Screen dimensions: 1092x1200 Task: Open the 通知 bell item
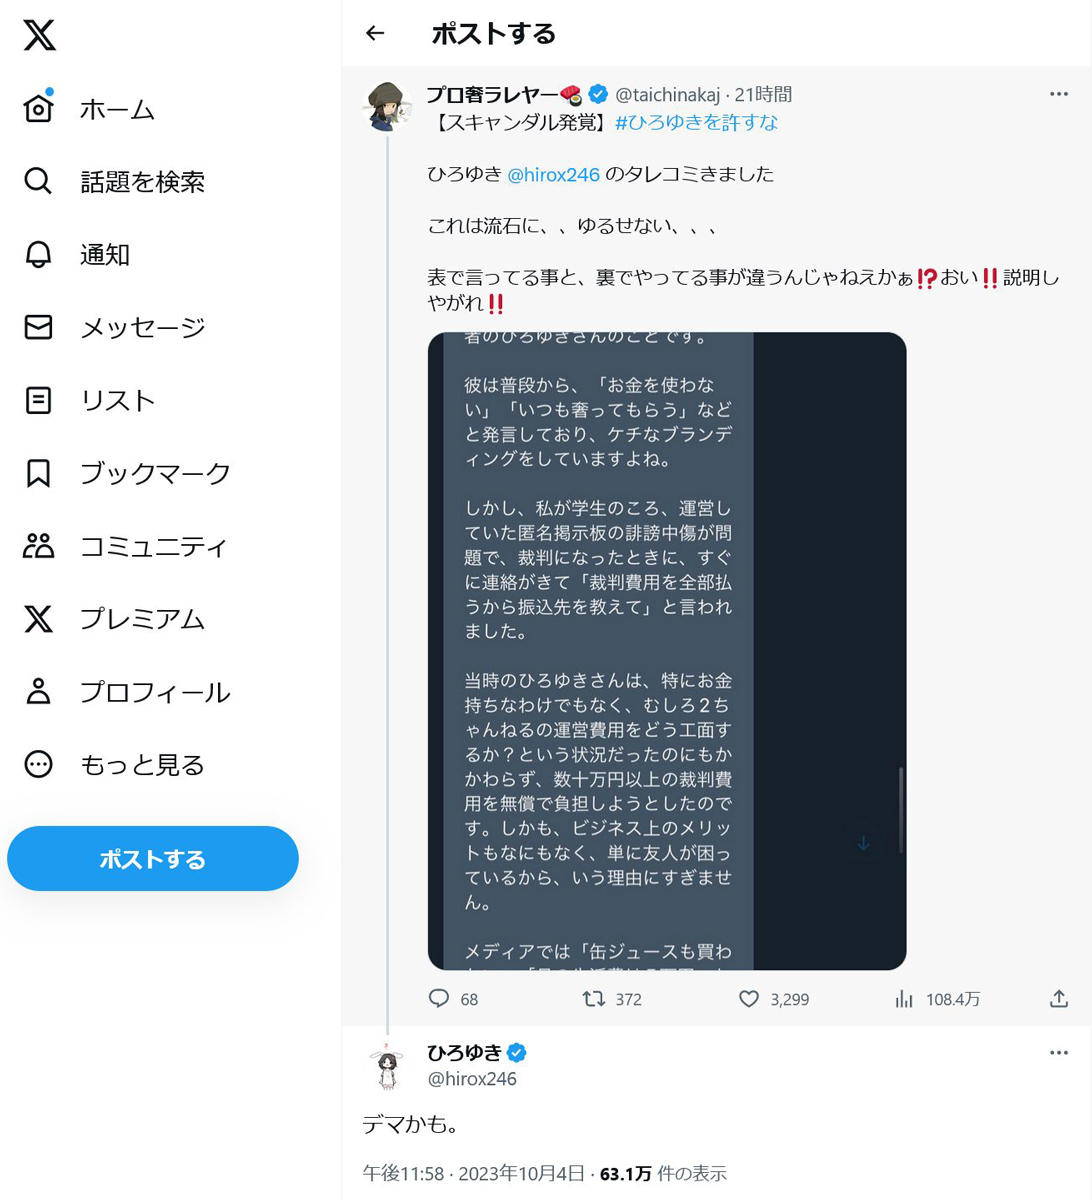77,254
